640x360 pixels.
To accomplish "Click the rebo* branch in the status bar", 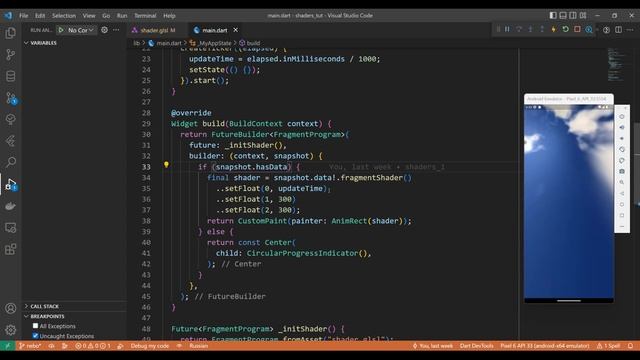I will pos(31,346).
